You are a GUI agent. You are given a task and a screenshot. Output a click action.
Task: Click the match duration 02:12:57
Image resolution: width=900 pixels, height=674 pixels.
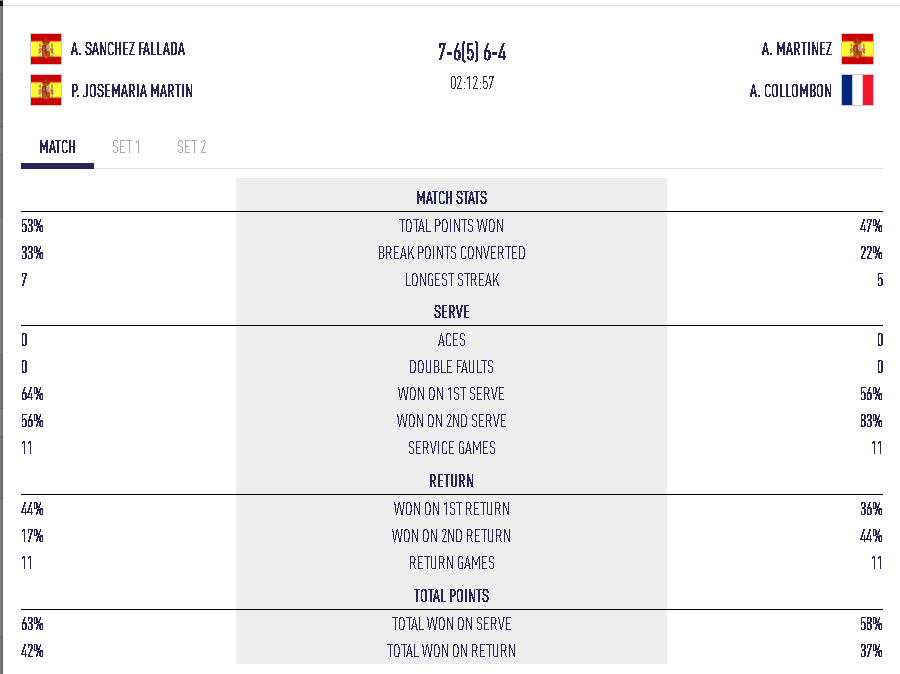point(472,83)
